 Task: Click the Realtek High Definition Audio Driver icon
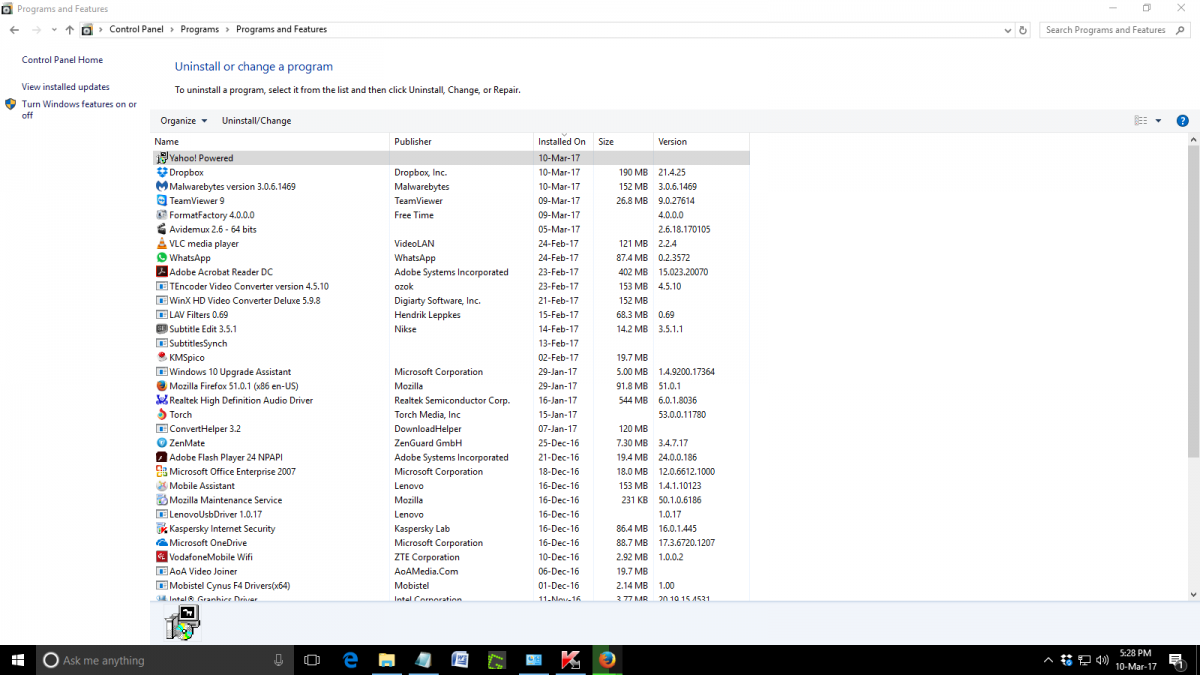point(161,400)
